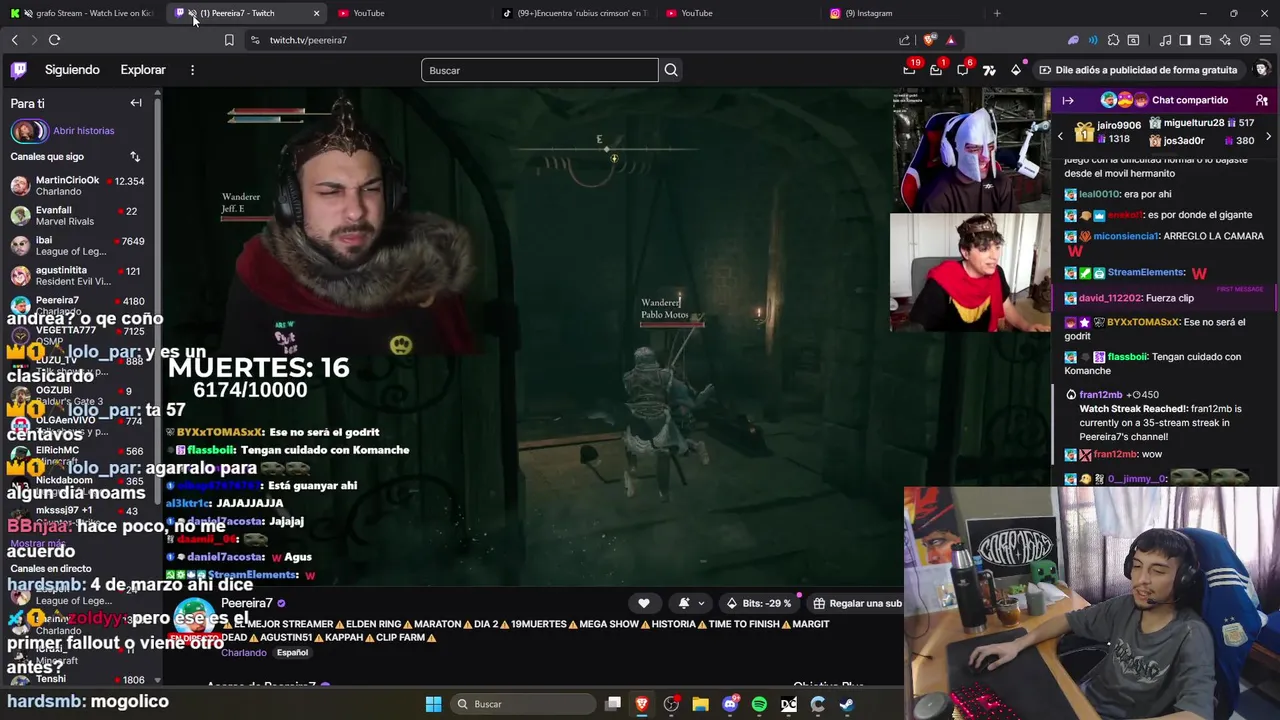Open Twitch whispers icon with badge 6
The image size is (1280, 720).
pos(963,70)
